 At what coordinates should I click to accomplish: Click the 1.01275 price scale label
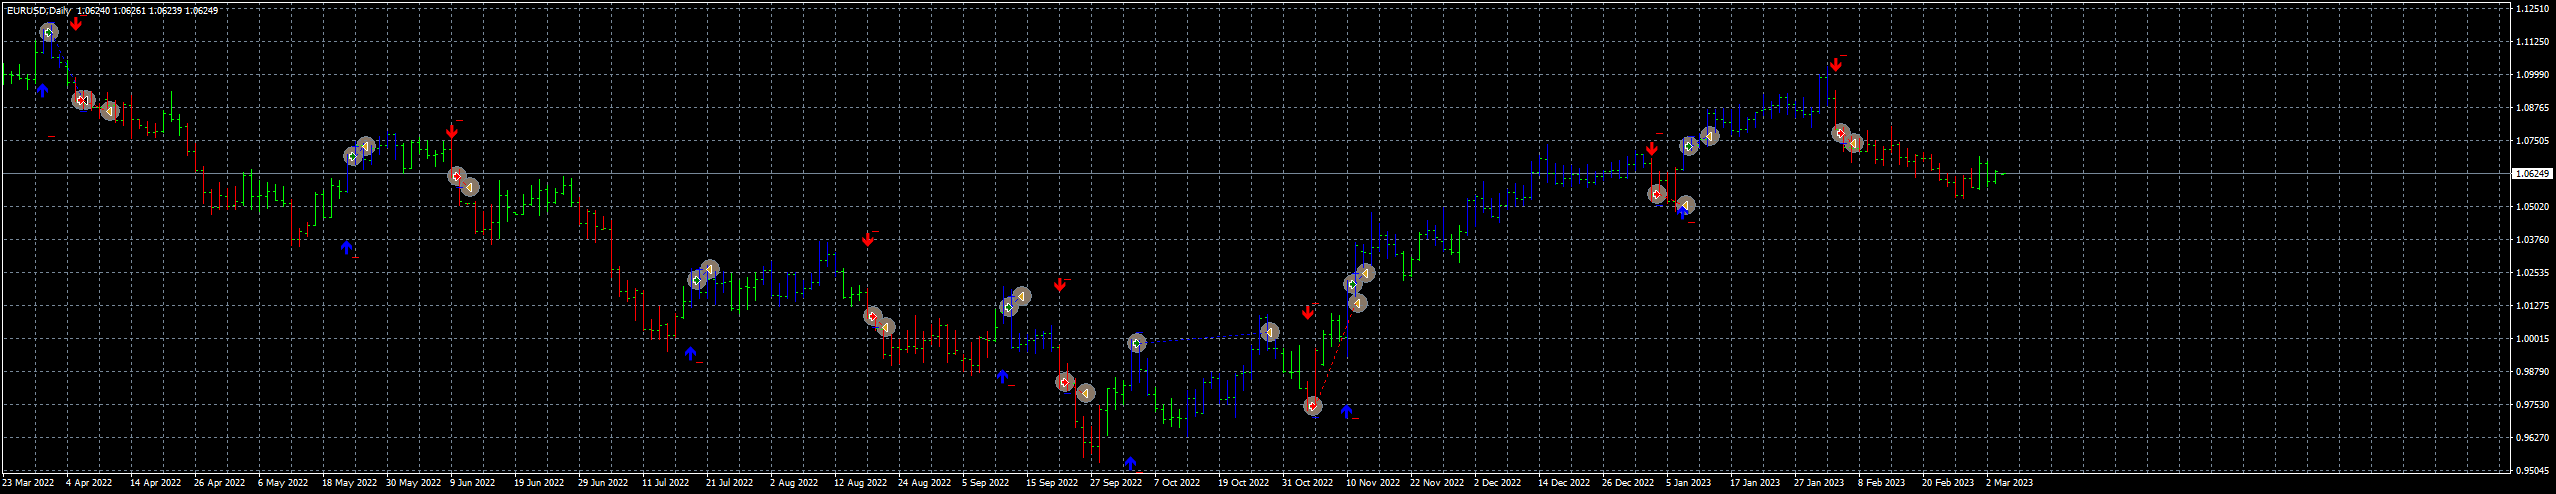click(x=2531, y=306)
